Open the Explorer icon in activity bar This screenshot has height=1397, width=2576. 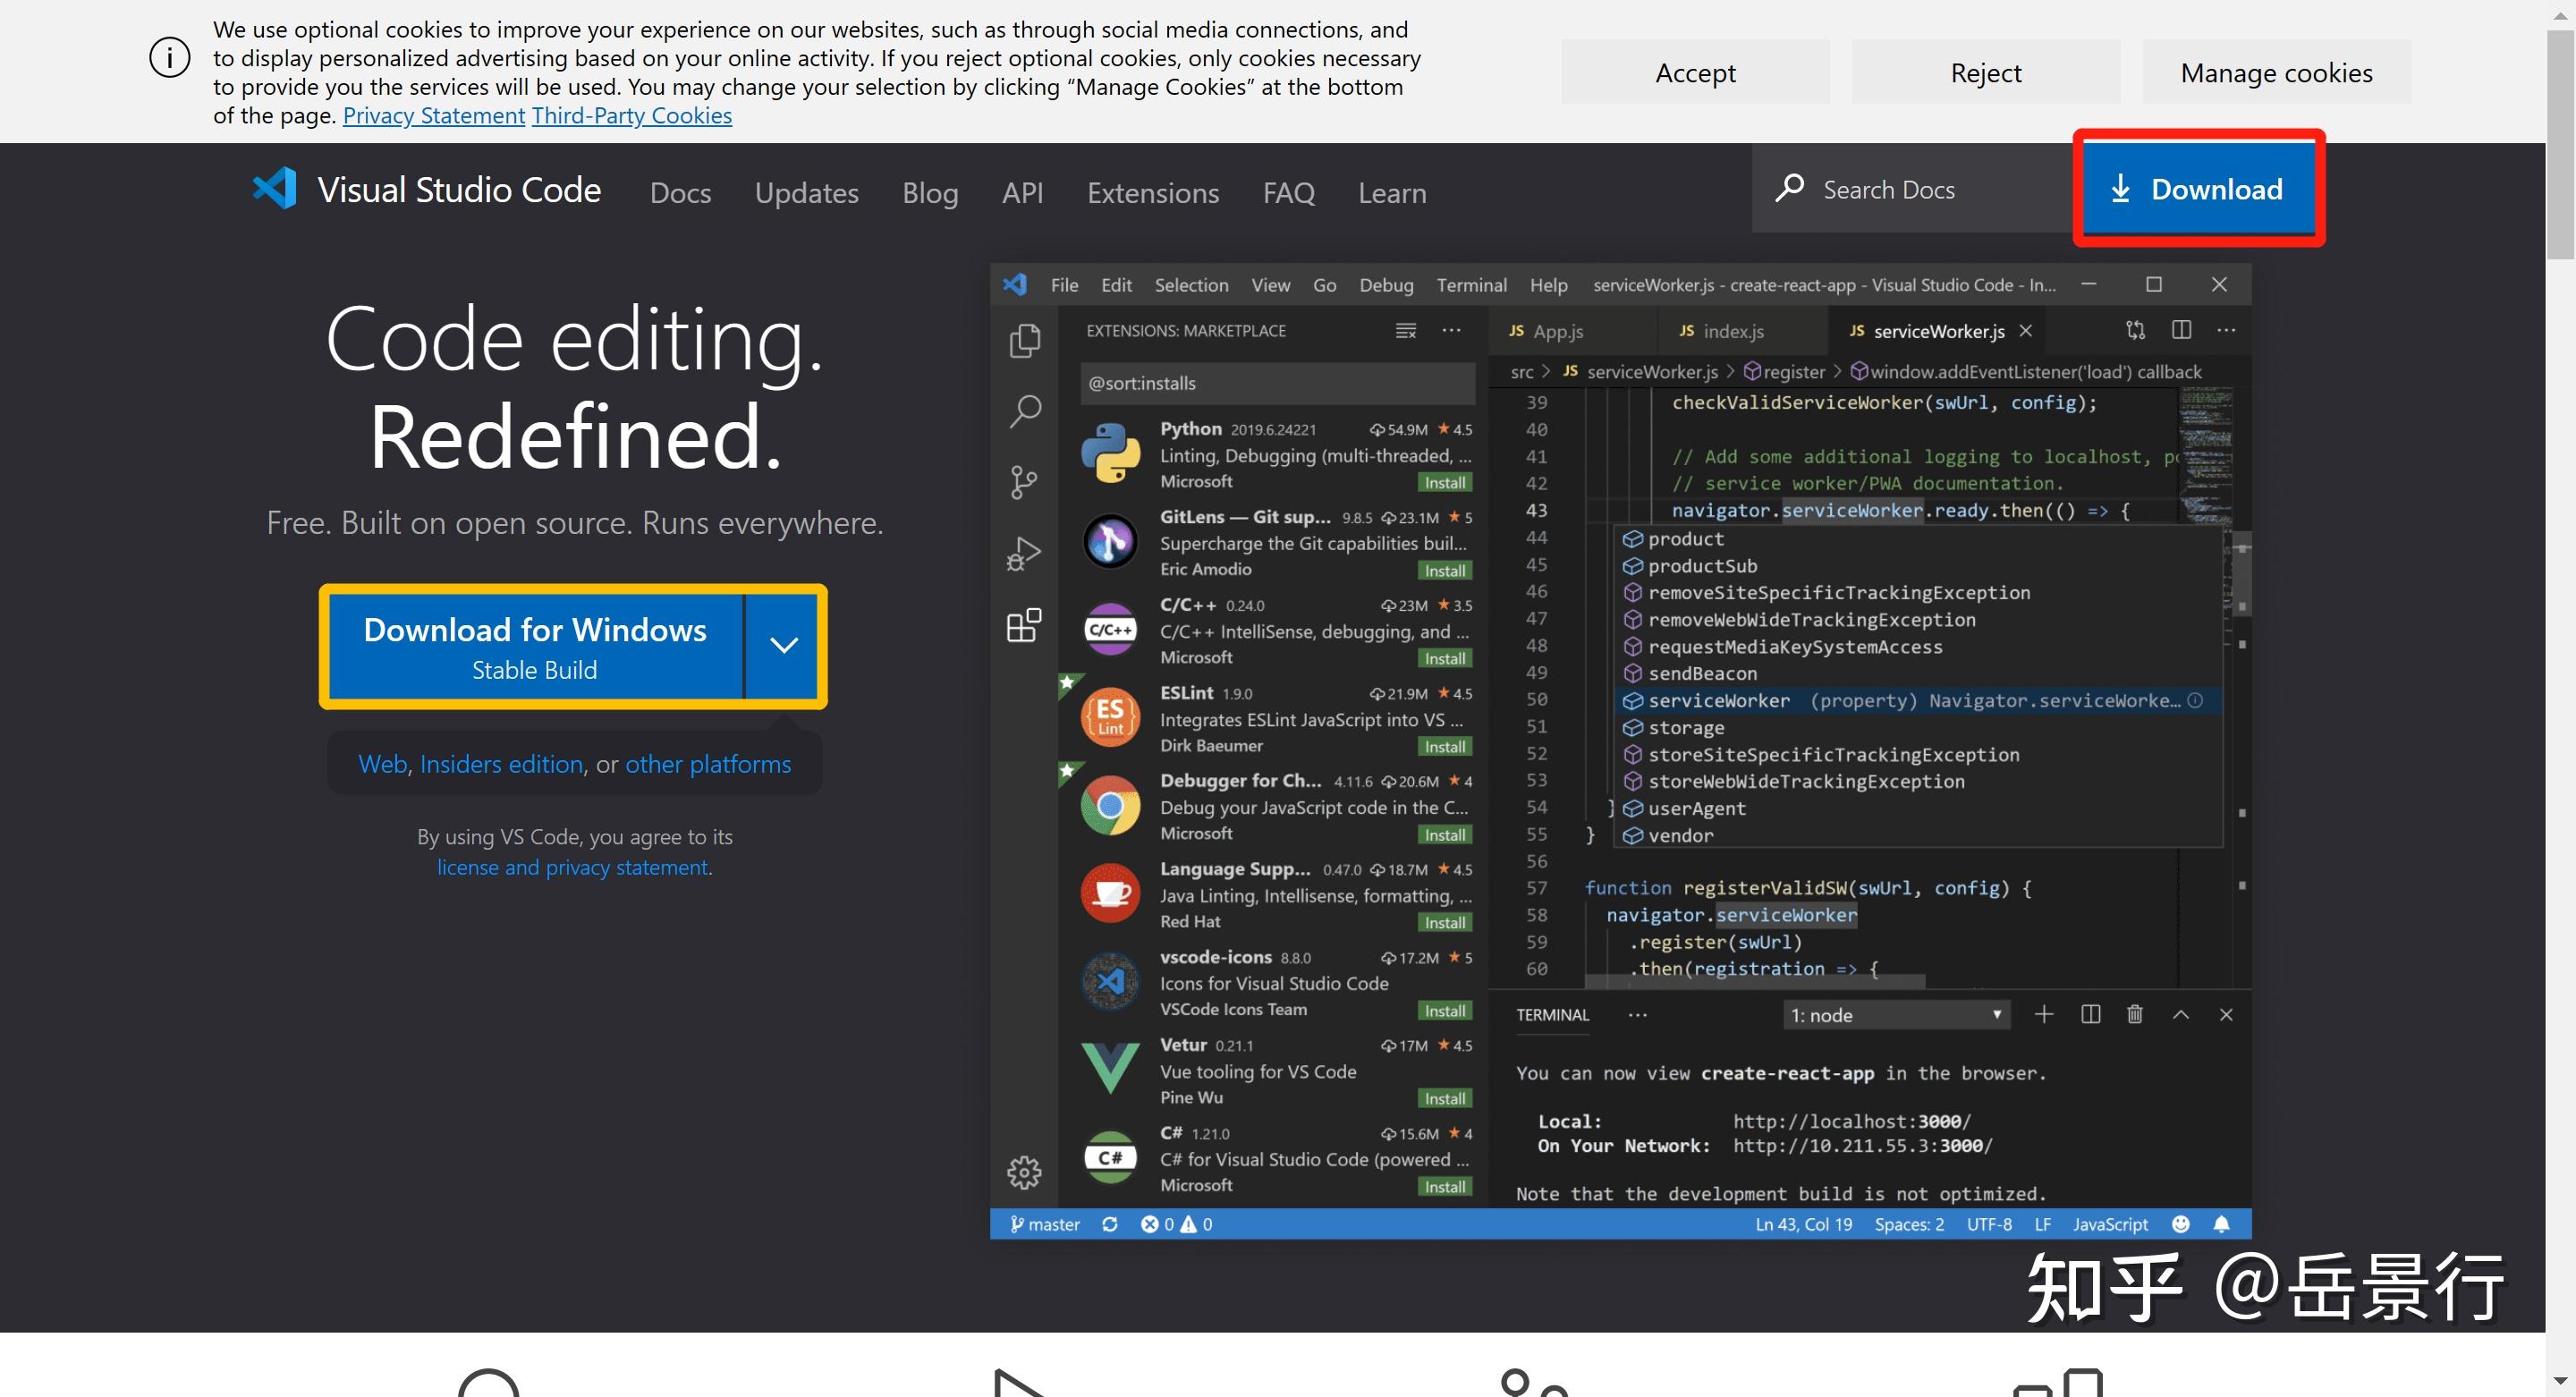coord(1024,341)
